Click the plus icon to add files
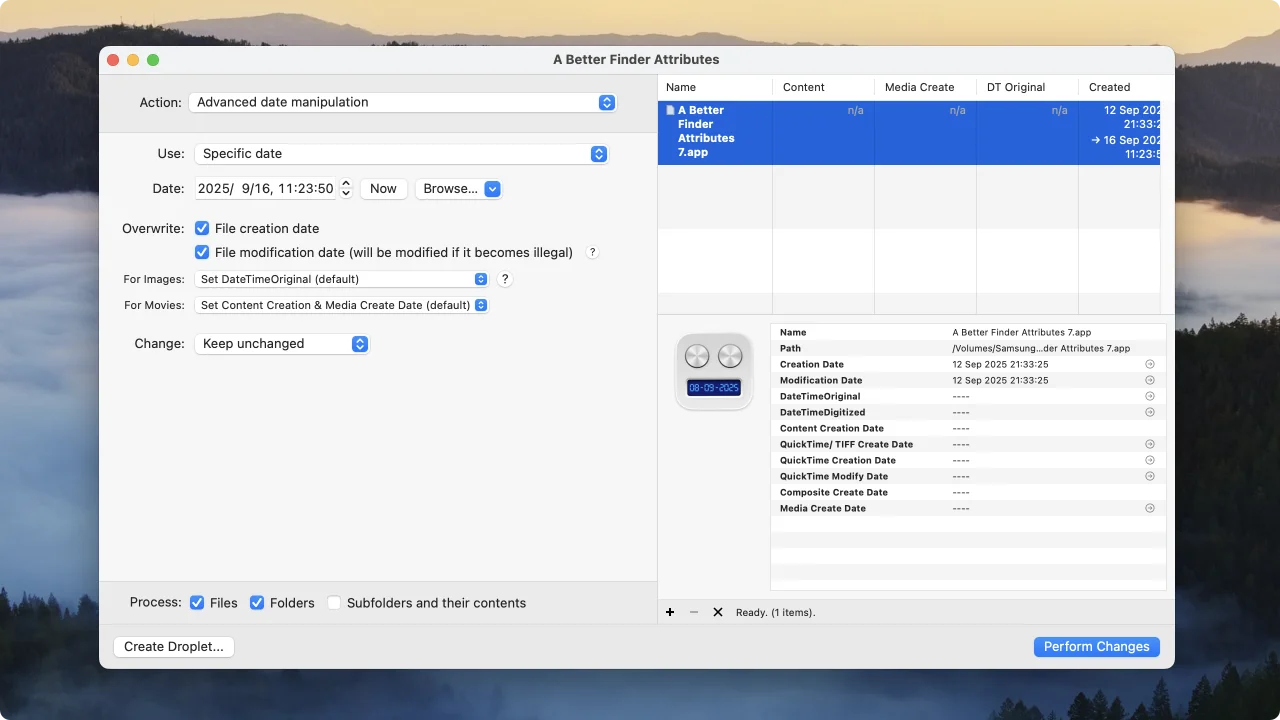The image size is (1280, 720). point(670,612)
